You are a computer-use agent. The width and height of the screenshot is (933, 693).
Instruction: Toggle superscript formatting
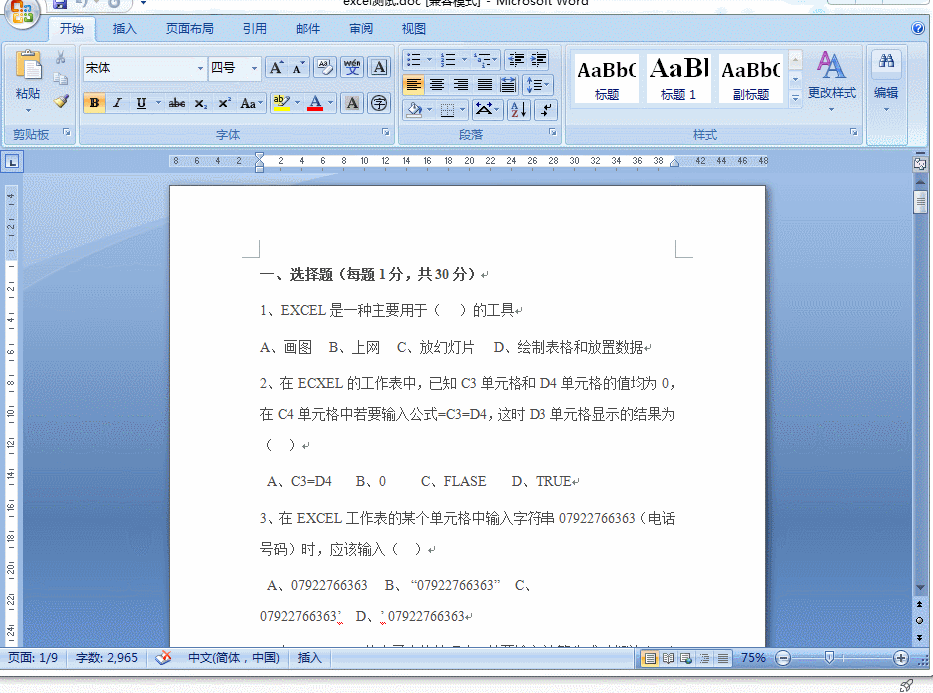pyautogui.click(x=224, y=103)
